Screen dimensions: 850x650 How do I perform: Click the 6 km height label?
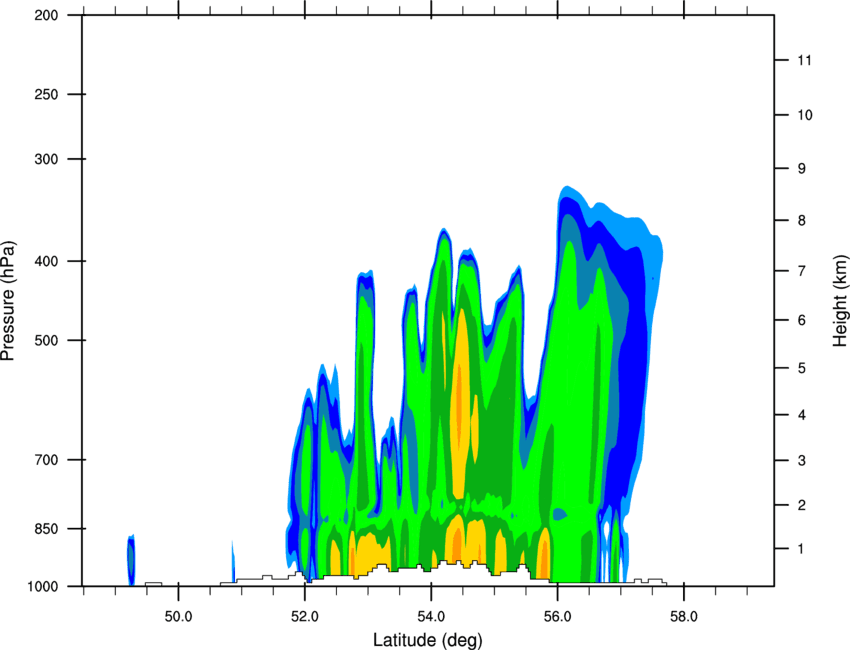click(802, 320)
